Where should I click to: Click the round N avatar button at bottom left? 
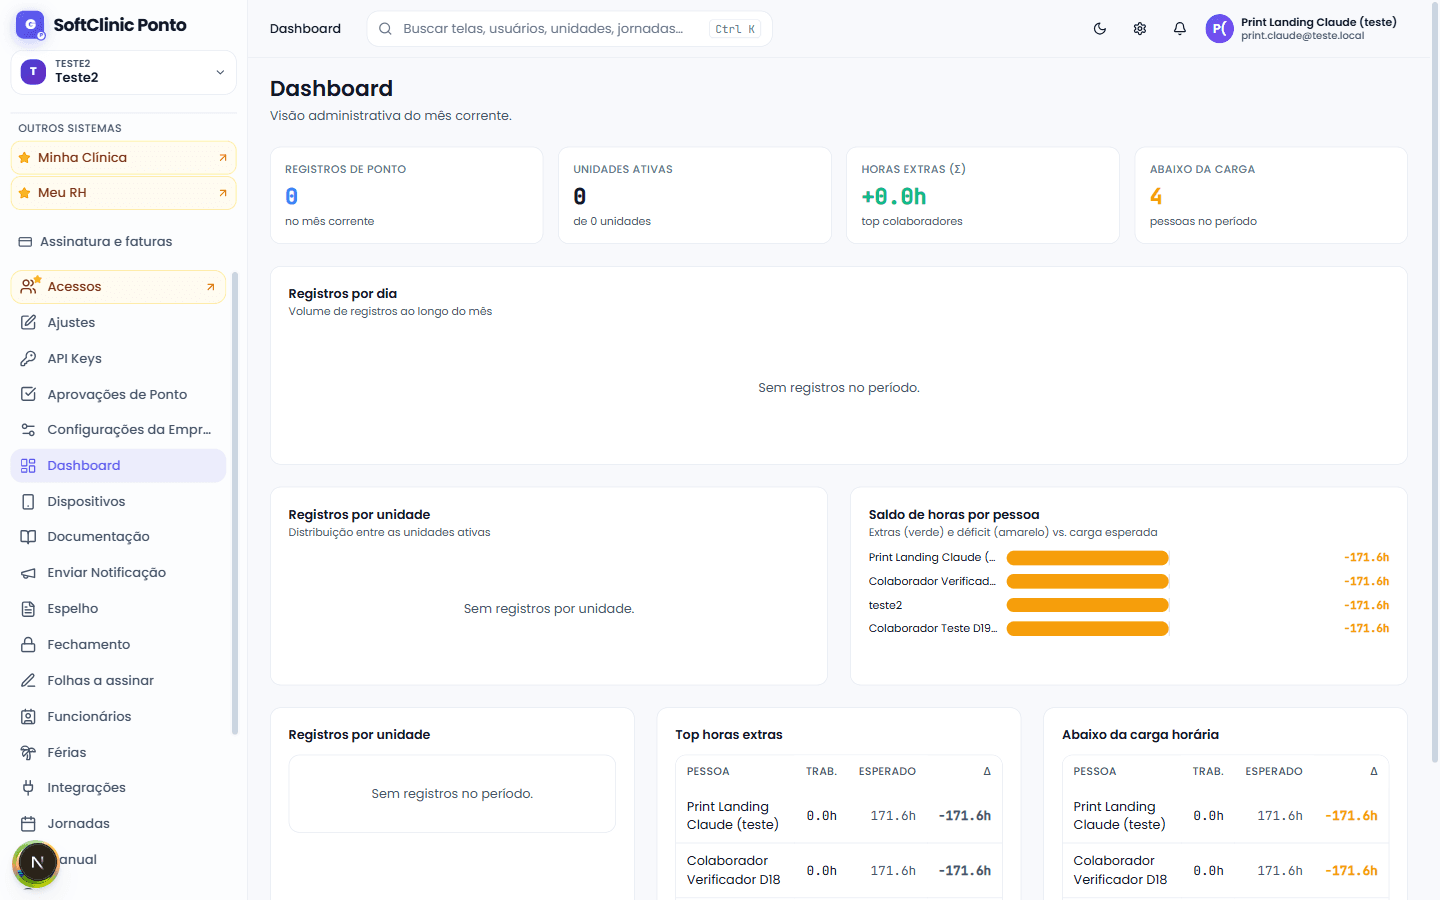point(37,863)
